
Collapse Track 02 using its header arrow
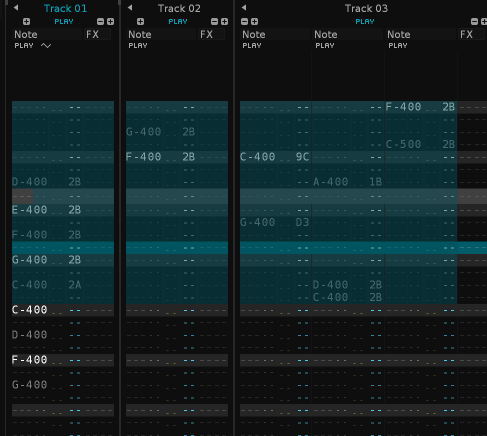point(130,8)
